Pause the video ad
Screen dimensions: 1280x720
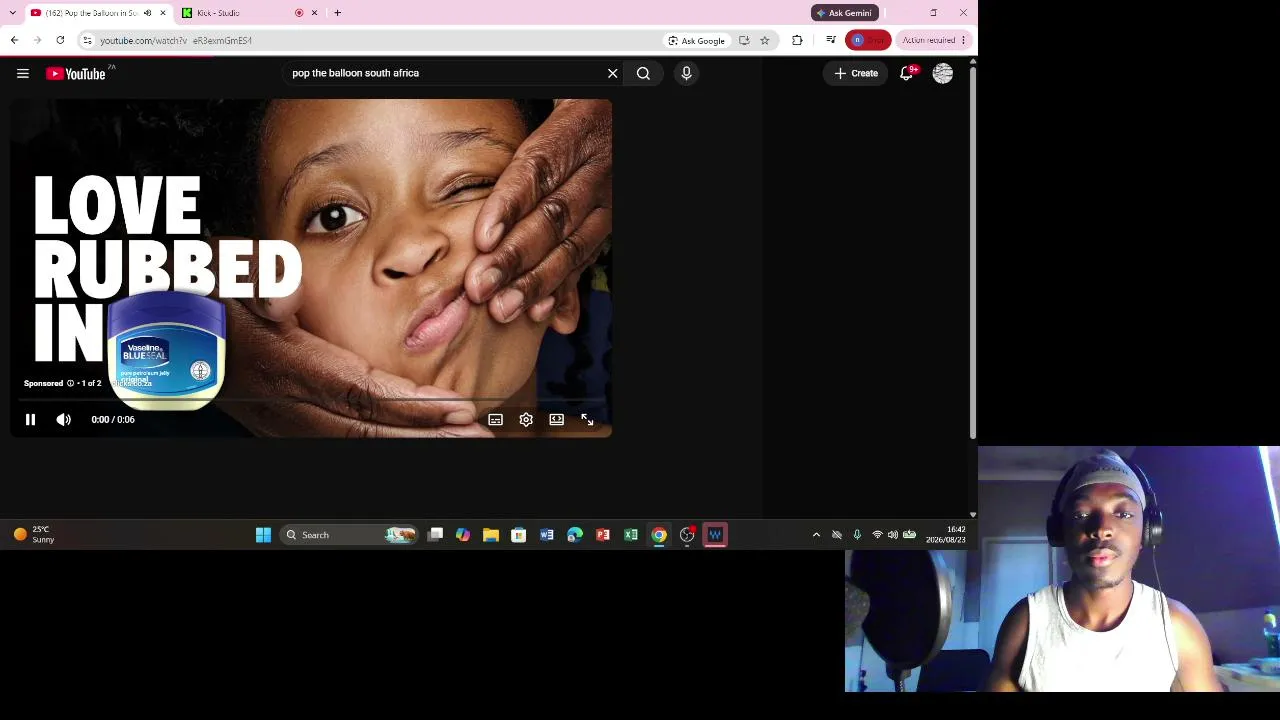tap(30, 420)
